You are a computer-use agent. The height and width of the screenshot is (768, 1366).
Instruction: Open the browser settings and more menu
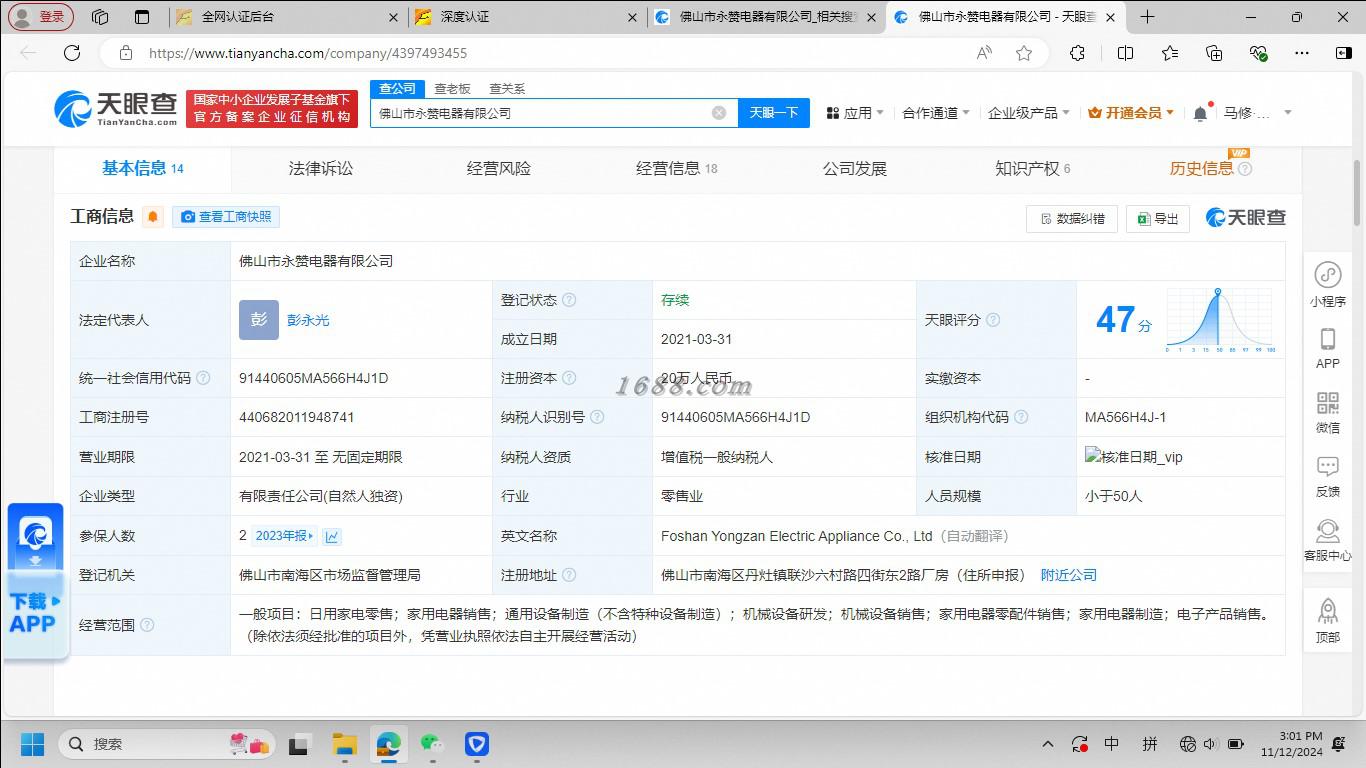click(x=1301, y=53)
